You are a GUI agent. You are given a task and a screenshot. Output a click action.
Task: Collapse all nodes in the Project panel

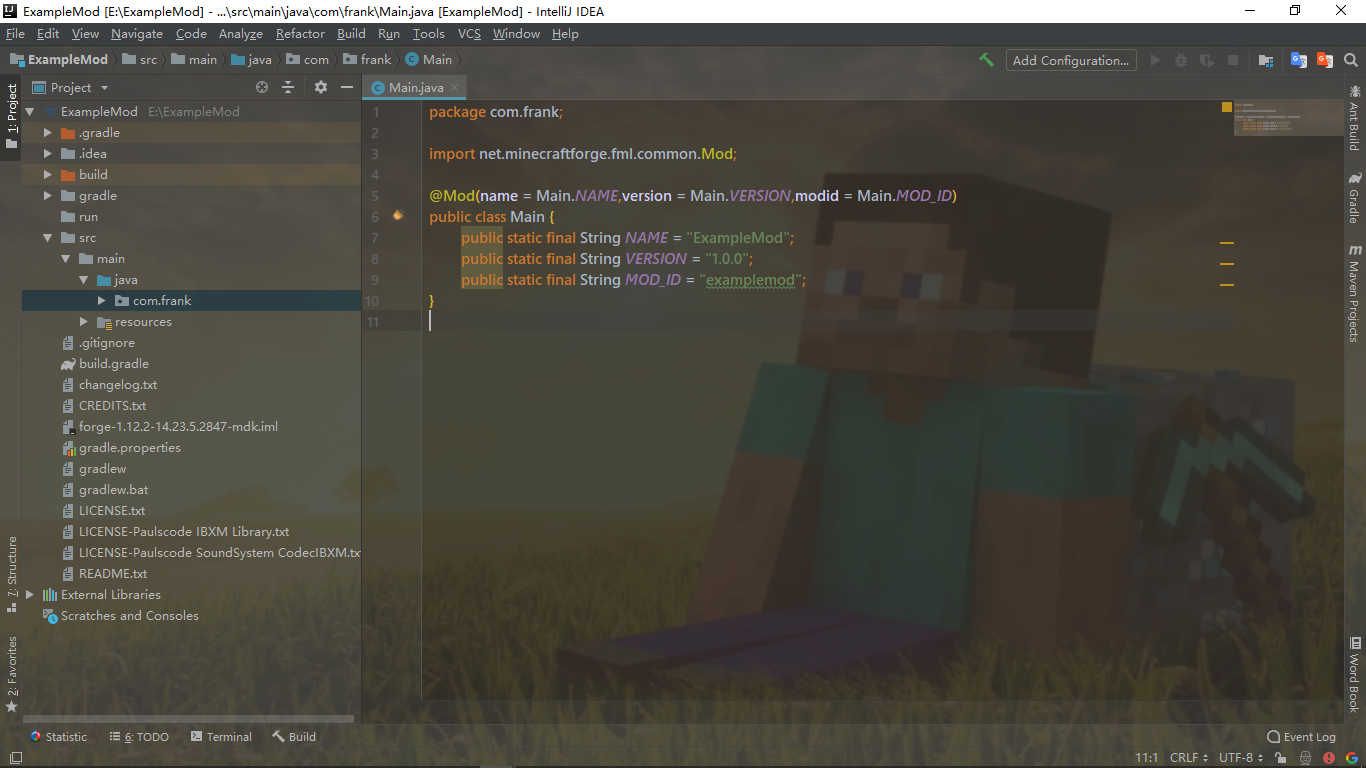(288, 87)
